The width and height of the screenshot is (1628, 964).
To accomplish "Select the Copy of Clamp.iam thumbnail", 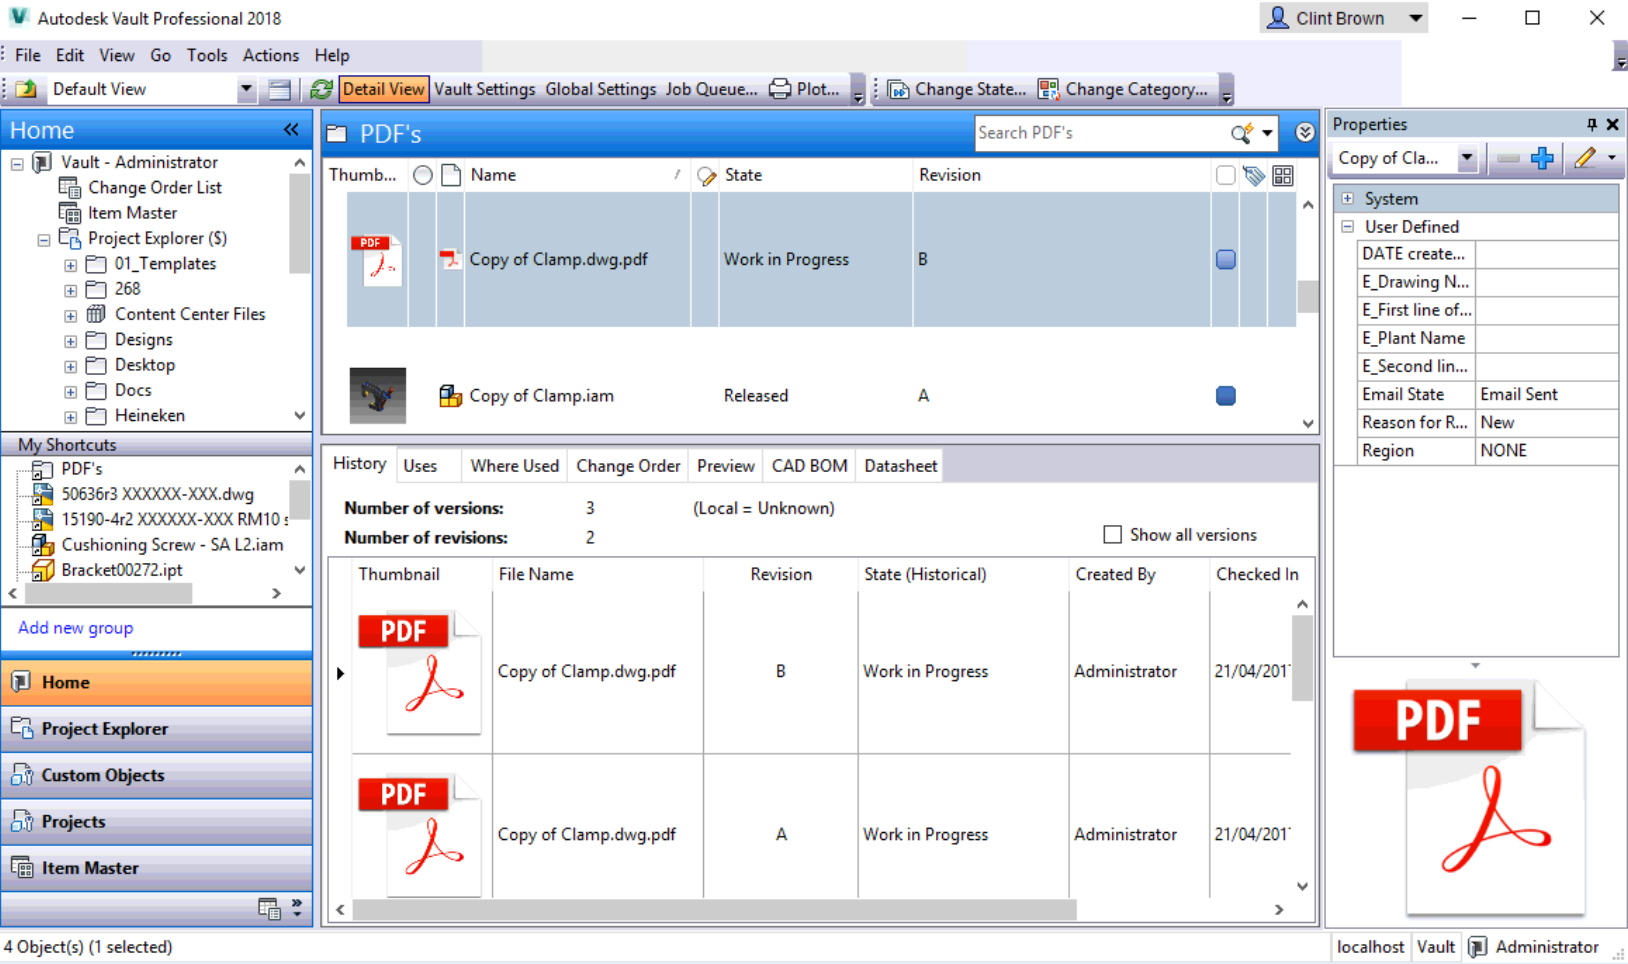I will pyautogui.click(x=378, y=396).
